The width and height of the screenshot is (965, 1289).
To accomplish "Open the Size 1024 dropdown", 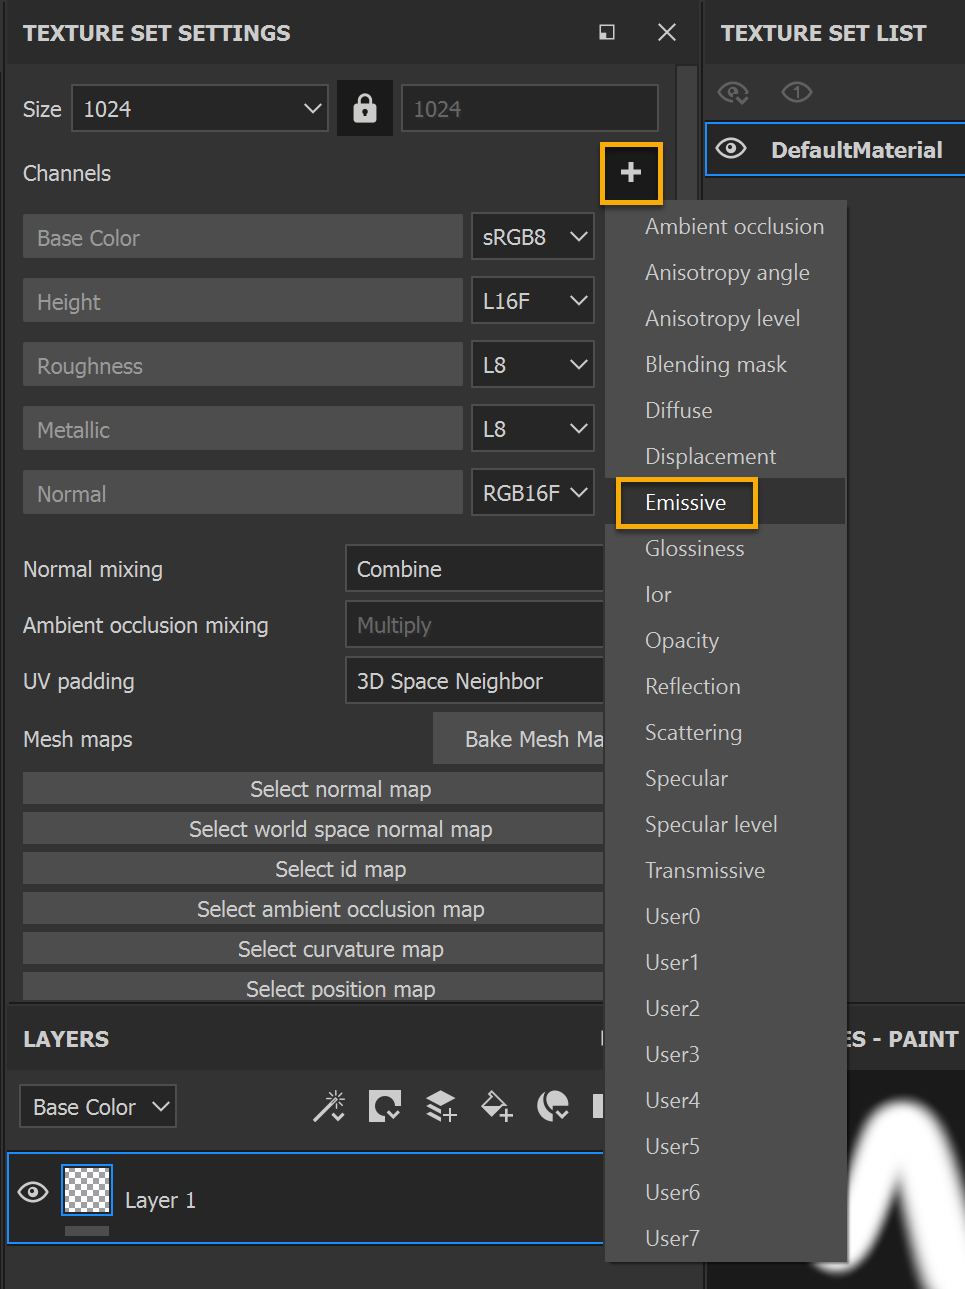I will point(200,108).
